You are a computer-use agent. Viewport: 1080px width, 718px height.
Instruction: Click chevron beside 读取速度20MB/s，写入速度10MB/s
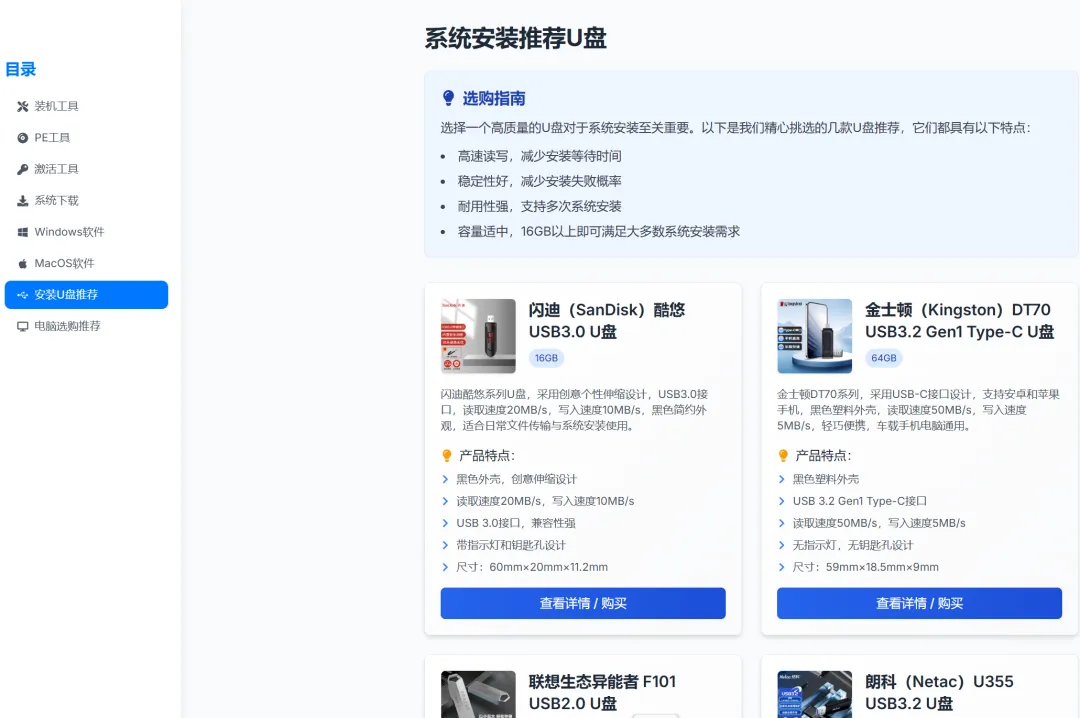point(445,501)
